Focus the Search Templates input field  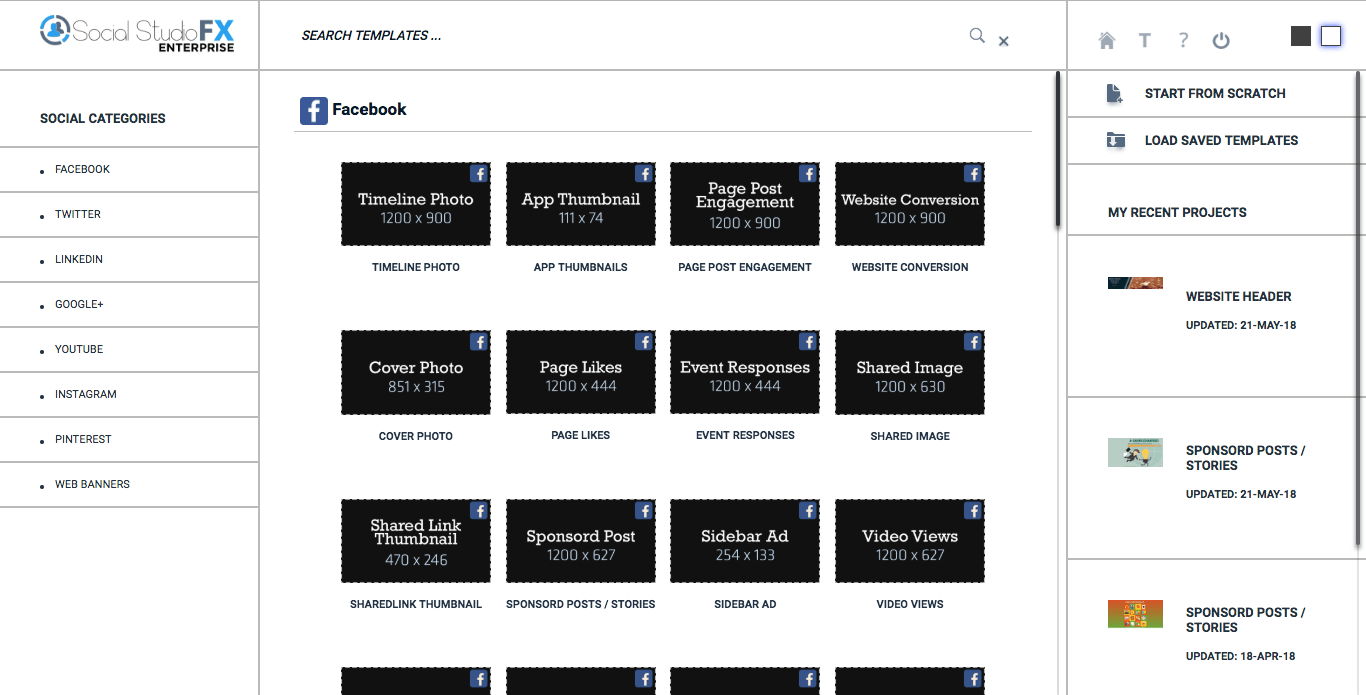(x=630, y=36)
